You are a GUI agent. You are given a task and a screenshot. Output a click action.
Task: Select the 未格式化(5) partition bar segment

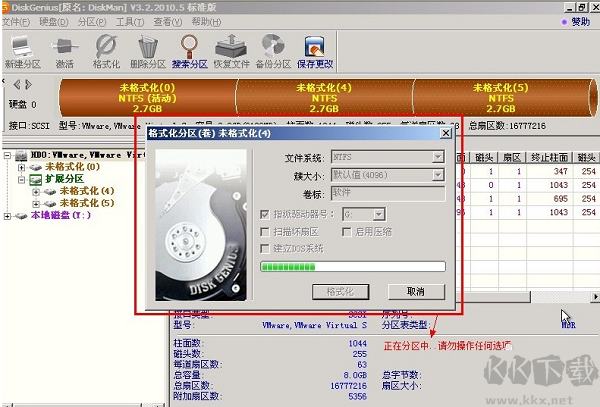(x=501, y=98)
